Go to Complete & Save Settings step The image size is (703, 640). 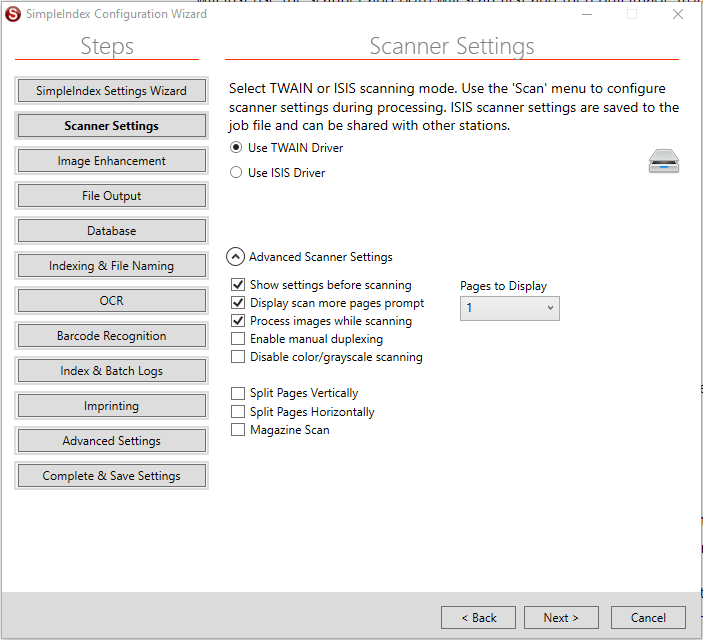point(112,475)
